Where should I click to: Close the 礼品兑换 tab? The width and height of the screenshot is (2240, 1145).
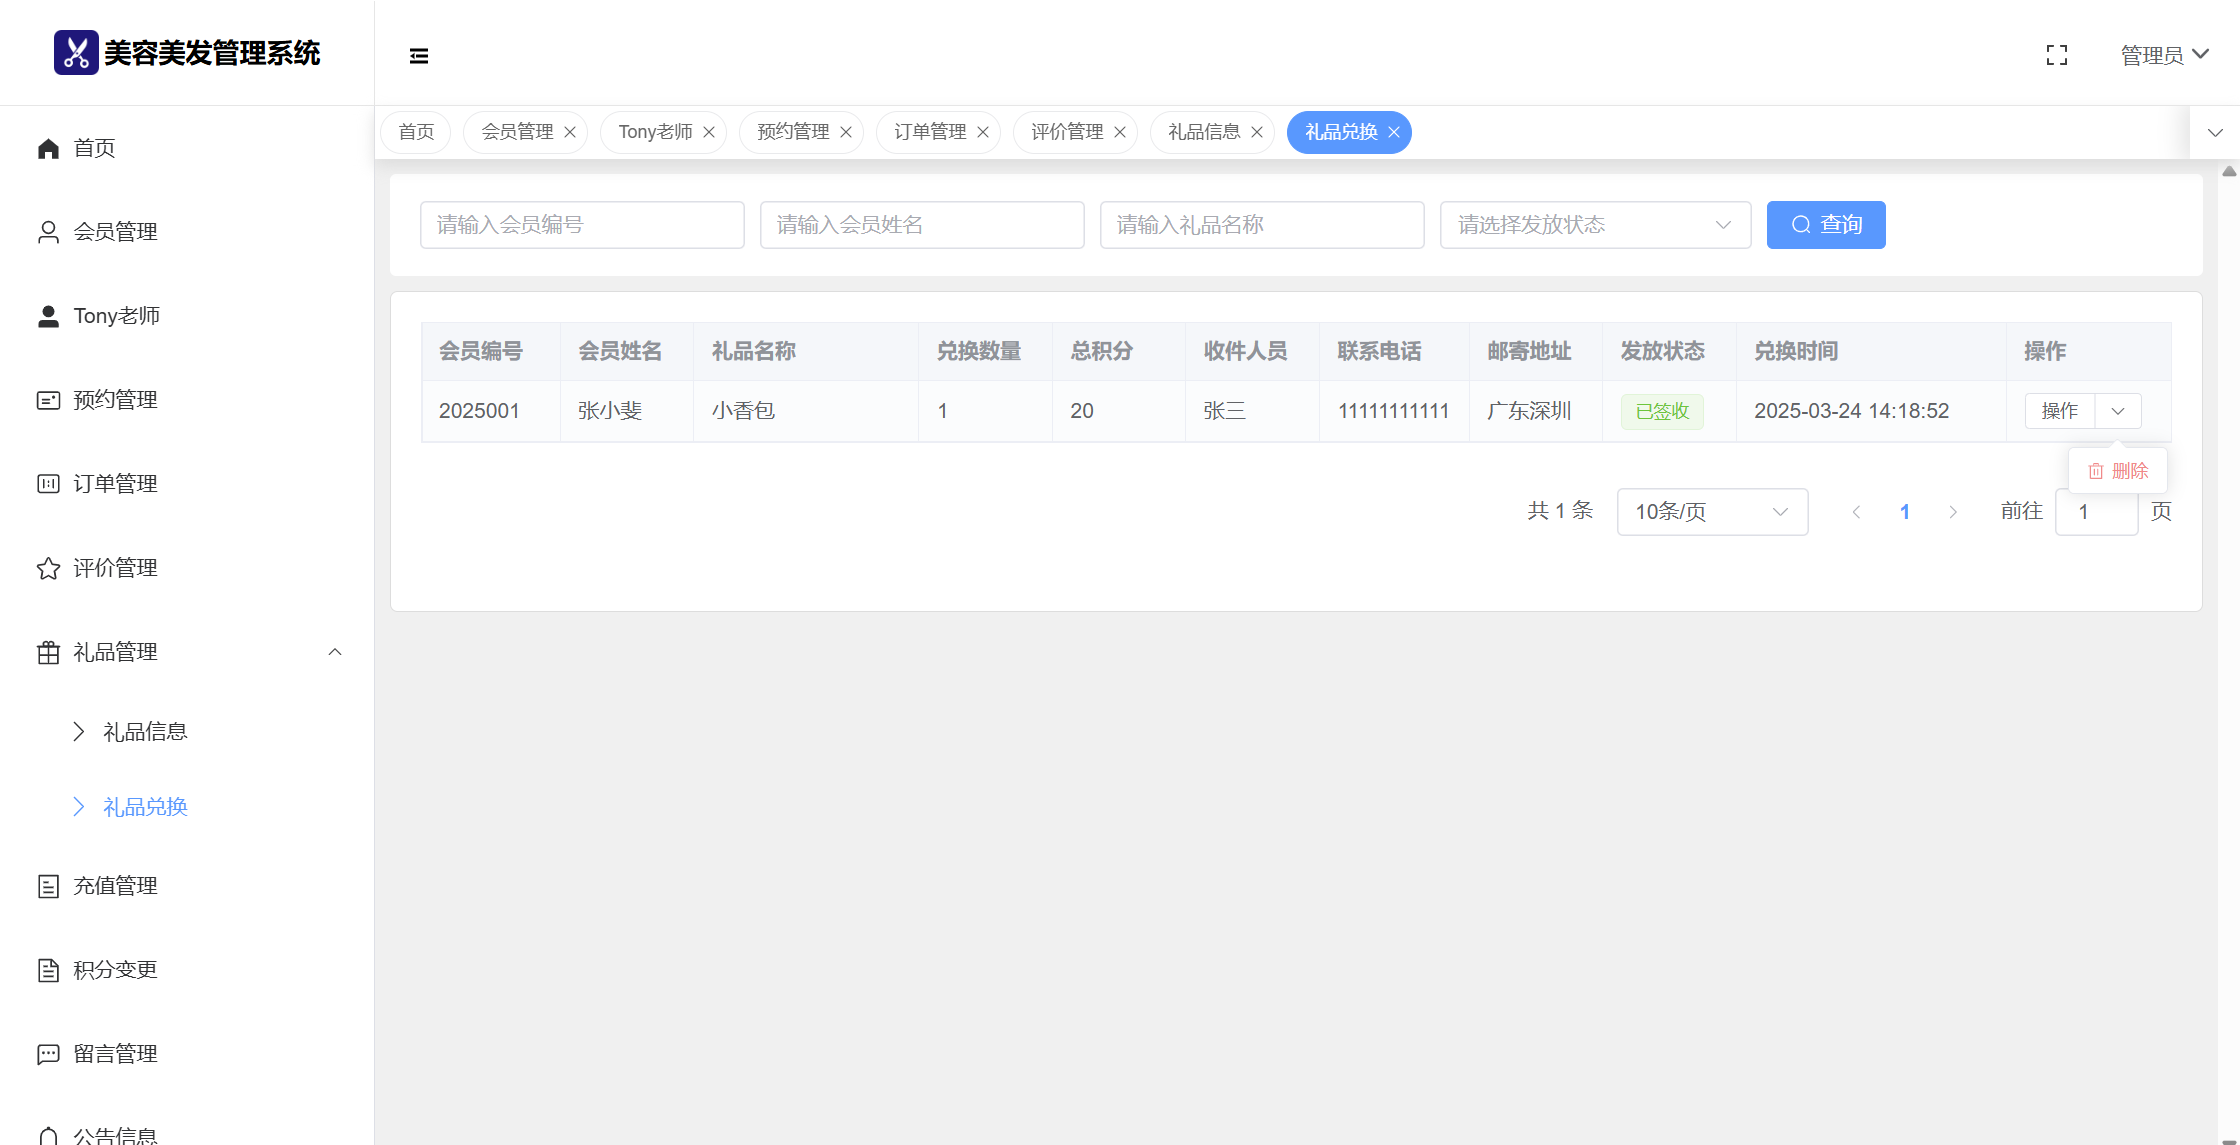[1394, 132]
